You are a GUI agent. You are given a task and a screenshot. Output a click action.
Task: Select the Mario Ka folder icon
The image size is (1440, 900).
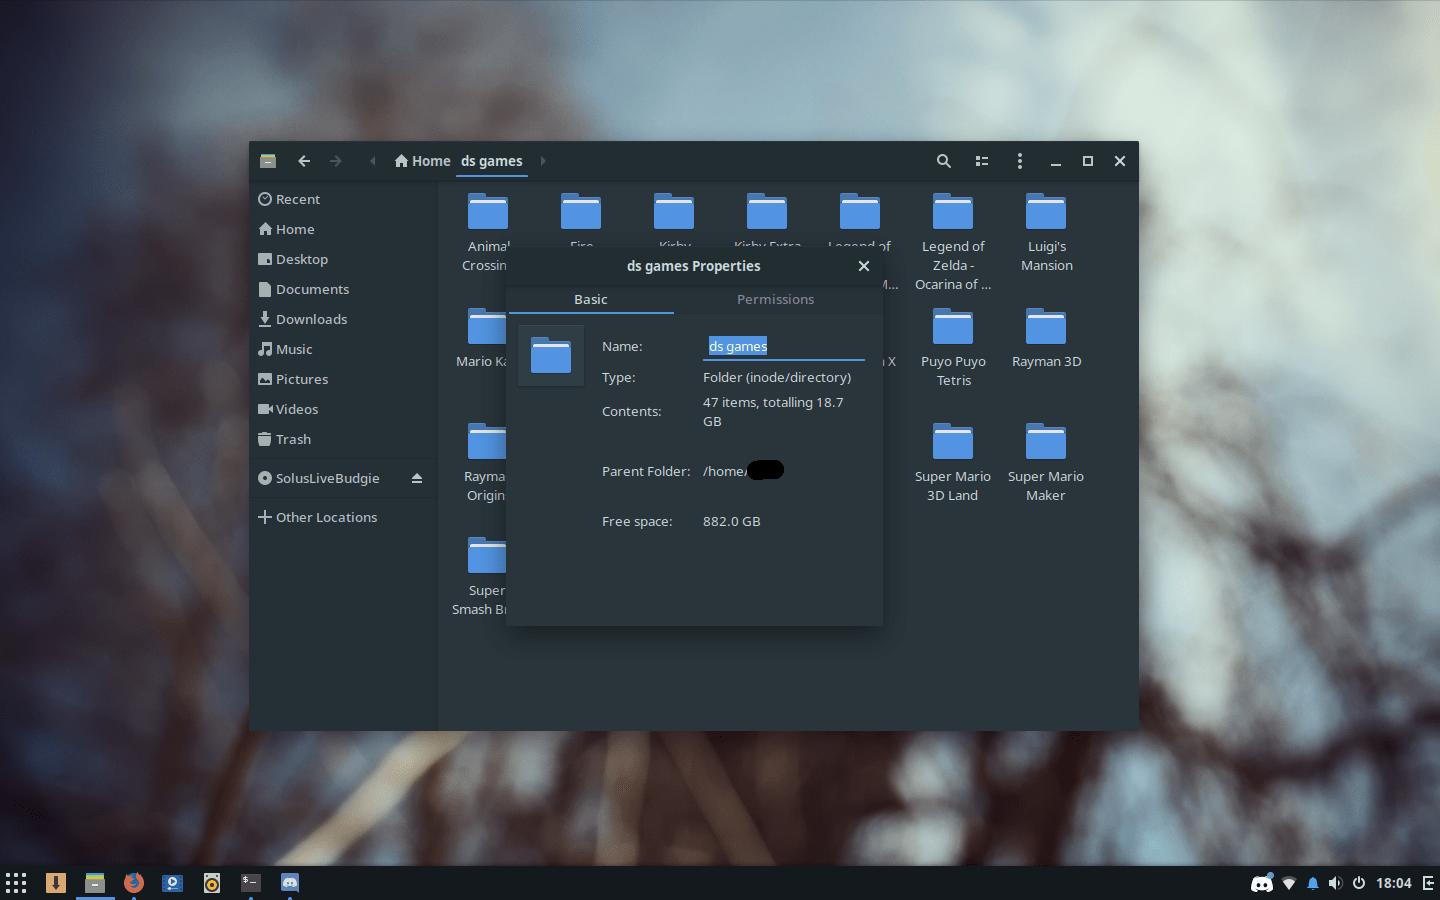tap(487, 327)
